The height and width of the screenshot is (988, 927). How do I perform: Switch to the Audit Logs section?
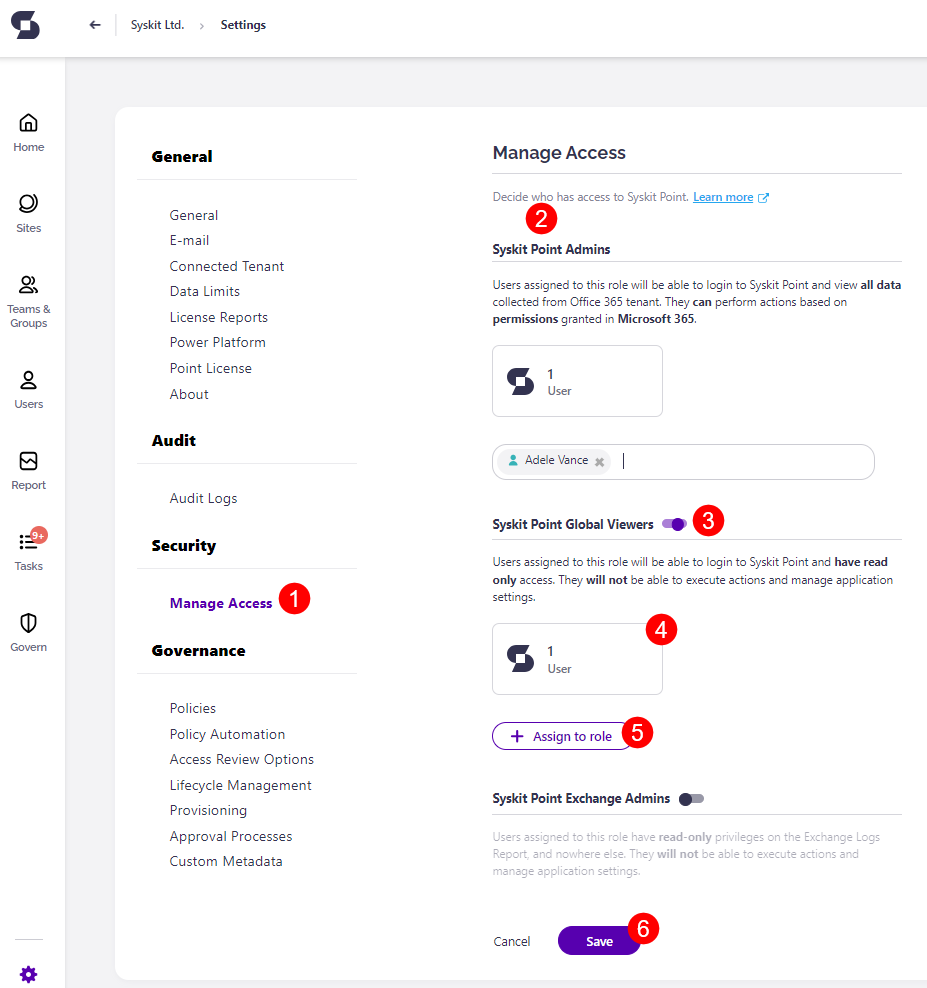pyautogui.click(x=206, y=497)
